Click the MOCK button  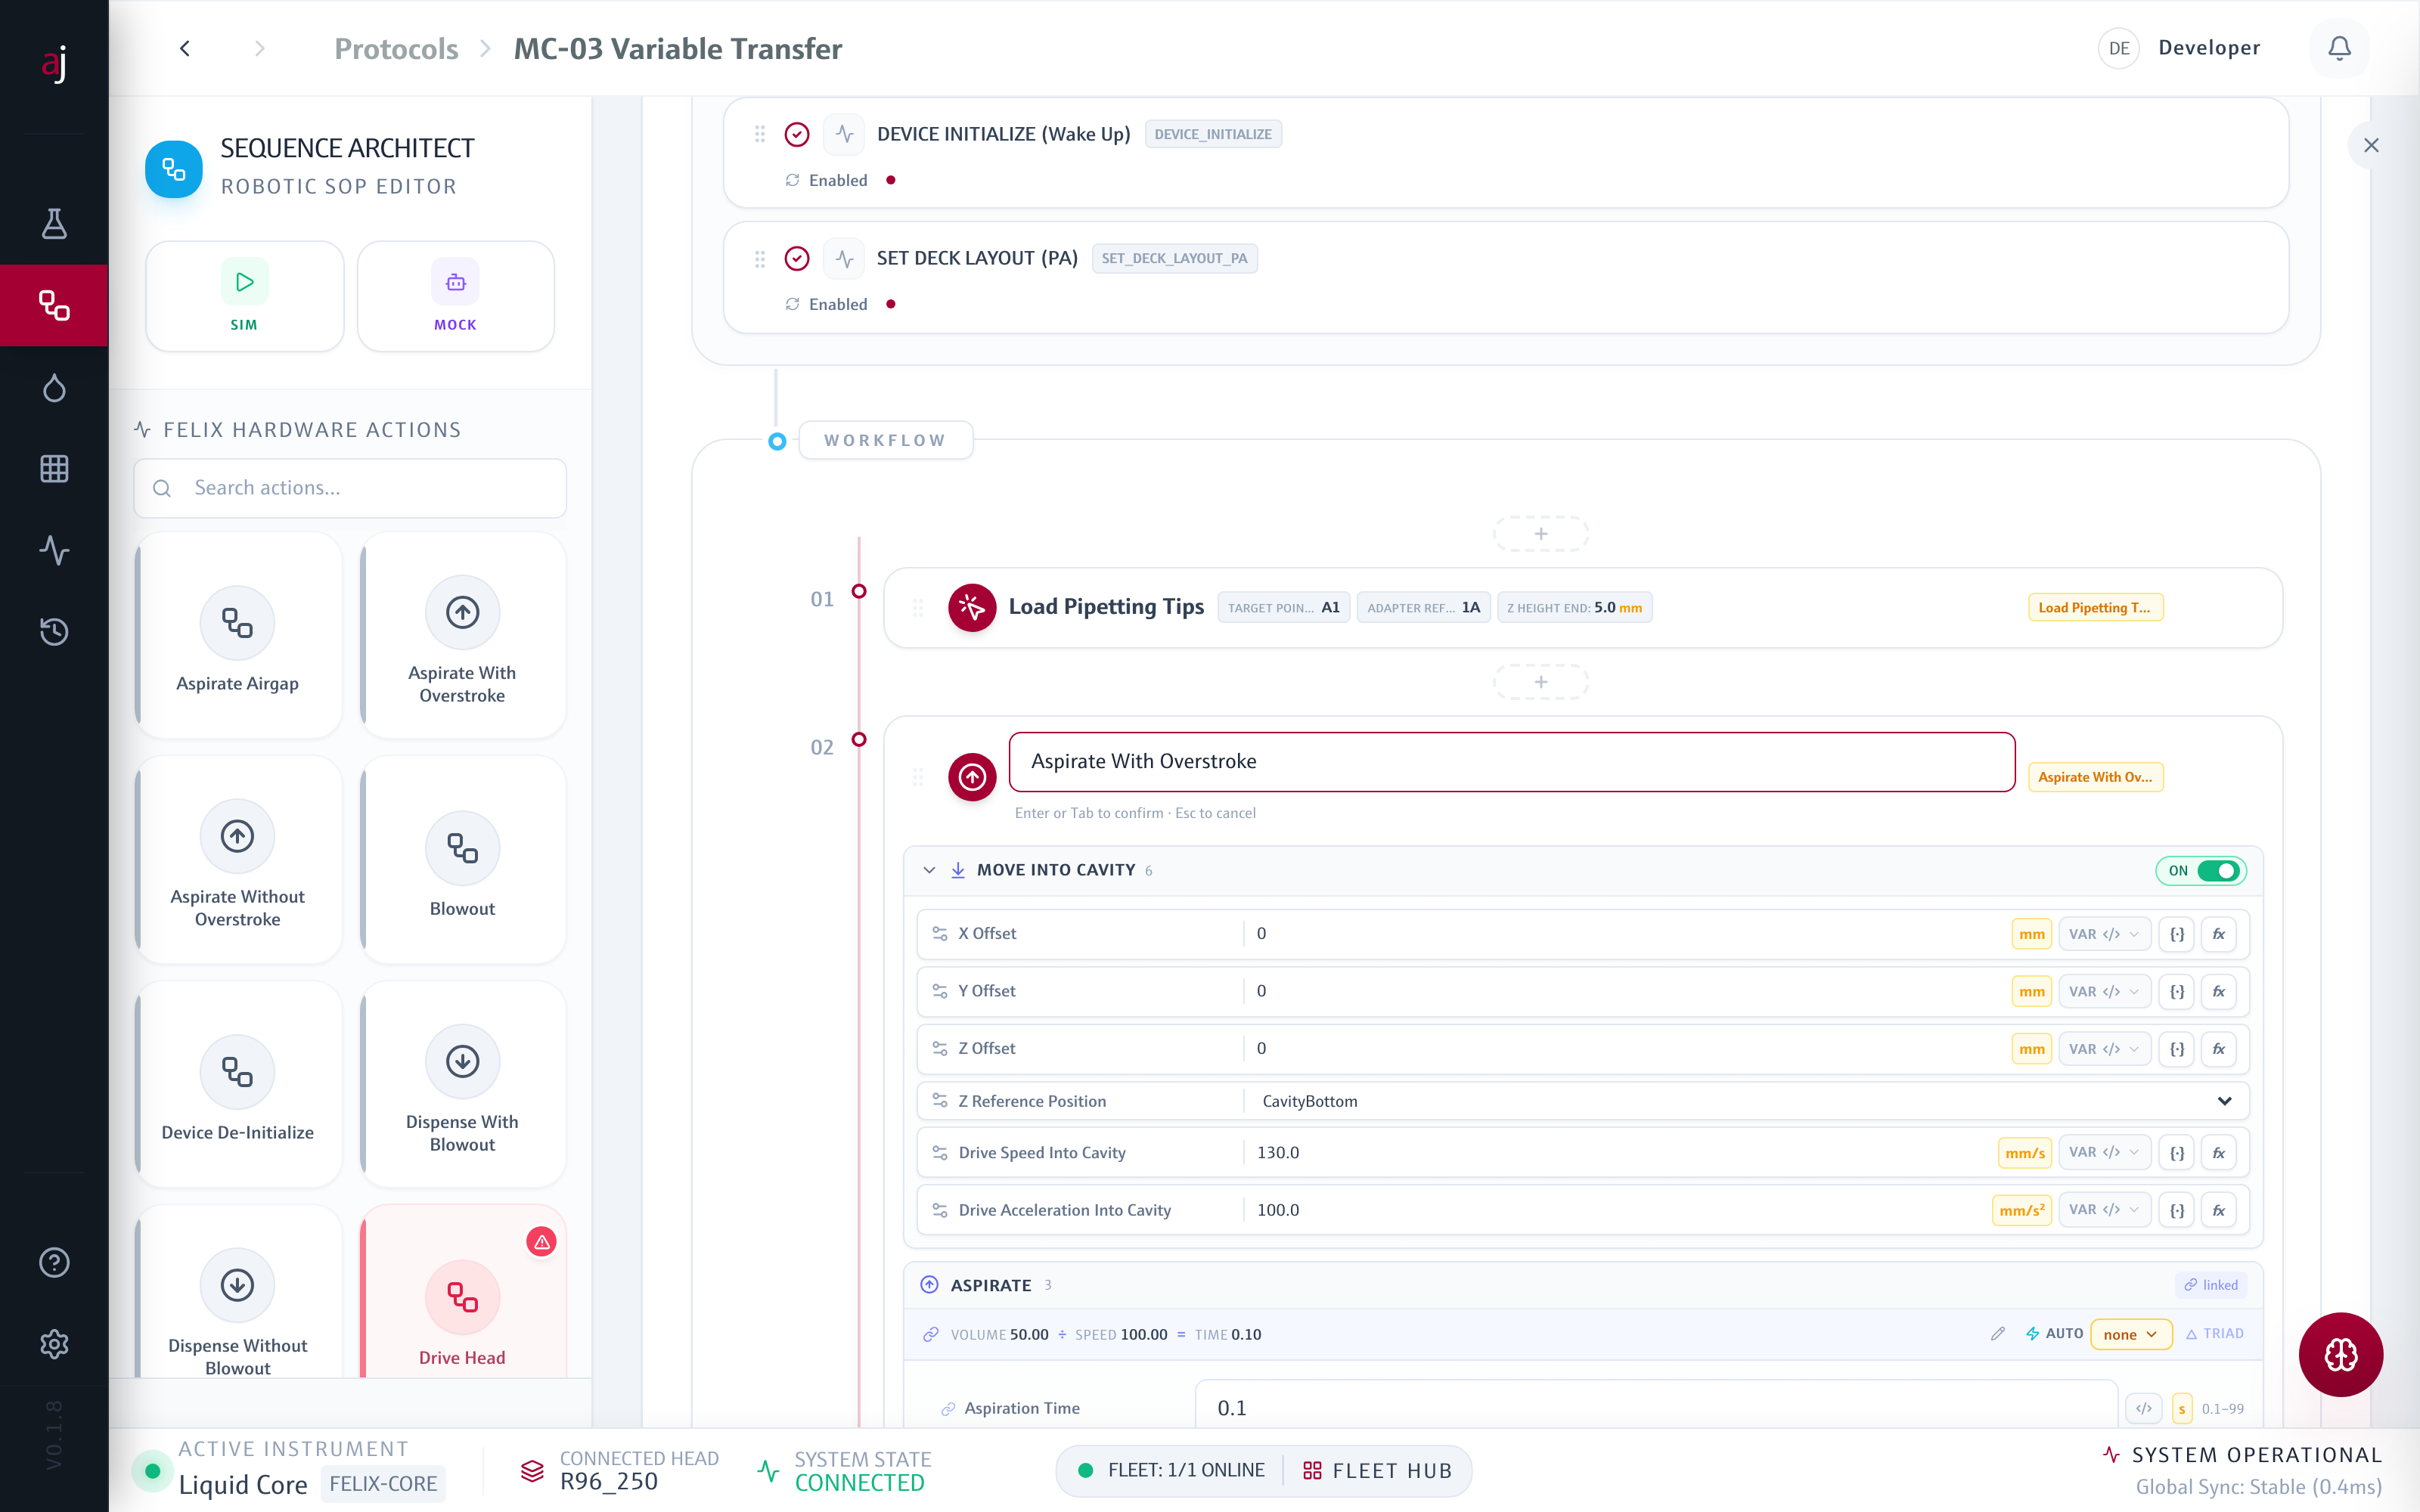click(x=456, y=296)
